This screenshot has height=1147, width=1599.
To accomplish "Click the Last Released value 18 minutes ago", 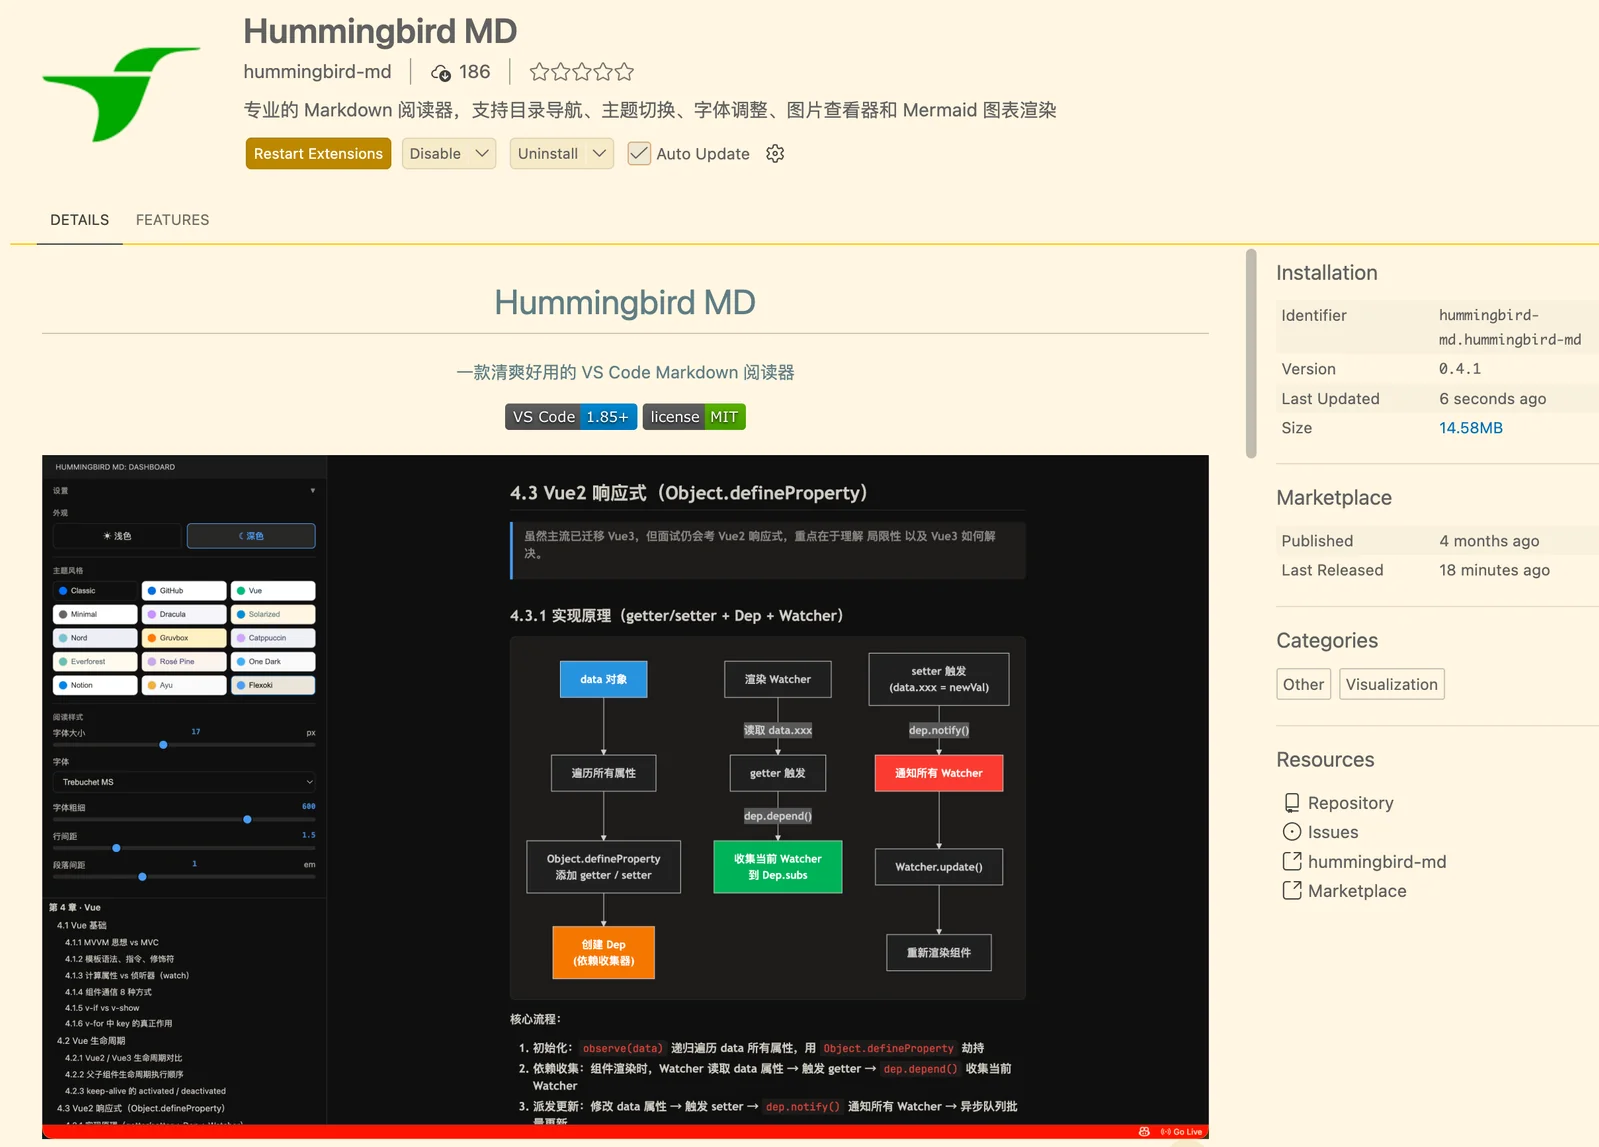I will point(1494,570).
